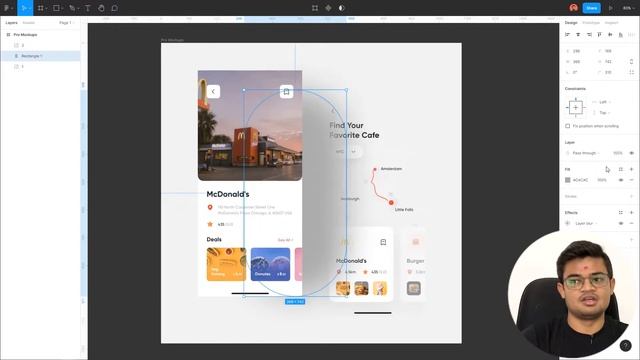Click the distribute spacing icon
Image resolution: width=640 pixels, height=360 pixels.
[x=631, y=35]
